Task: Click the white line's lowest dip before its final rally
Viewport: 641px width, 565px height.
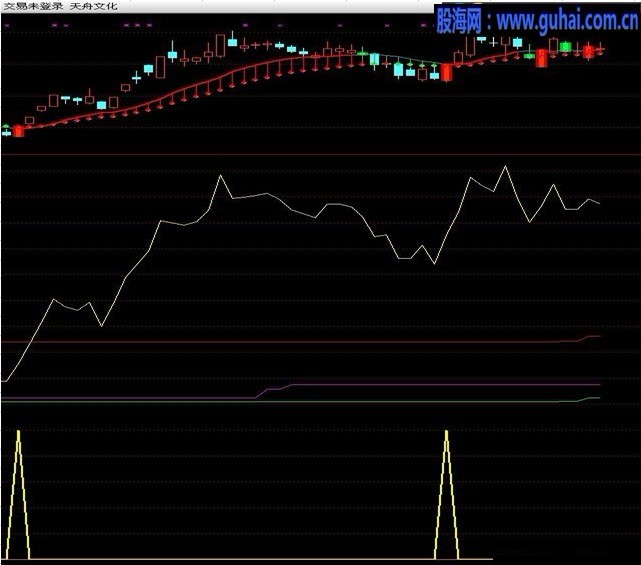Action: [x=435, y=263]
